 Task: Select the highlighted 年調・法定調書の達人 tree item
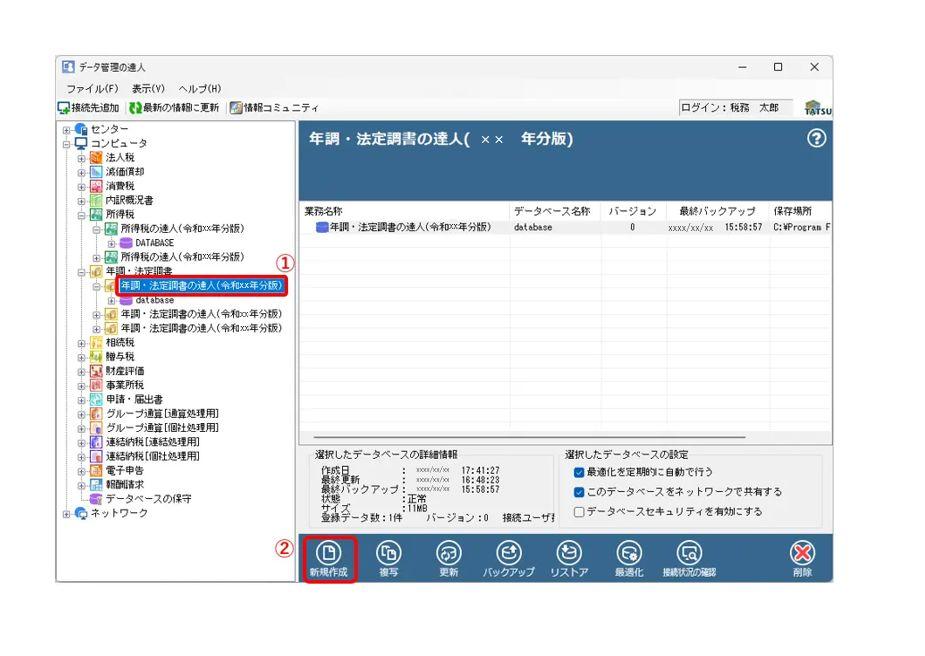click(201, 286)
